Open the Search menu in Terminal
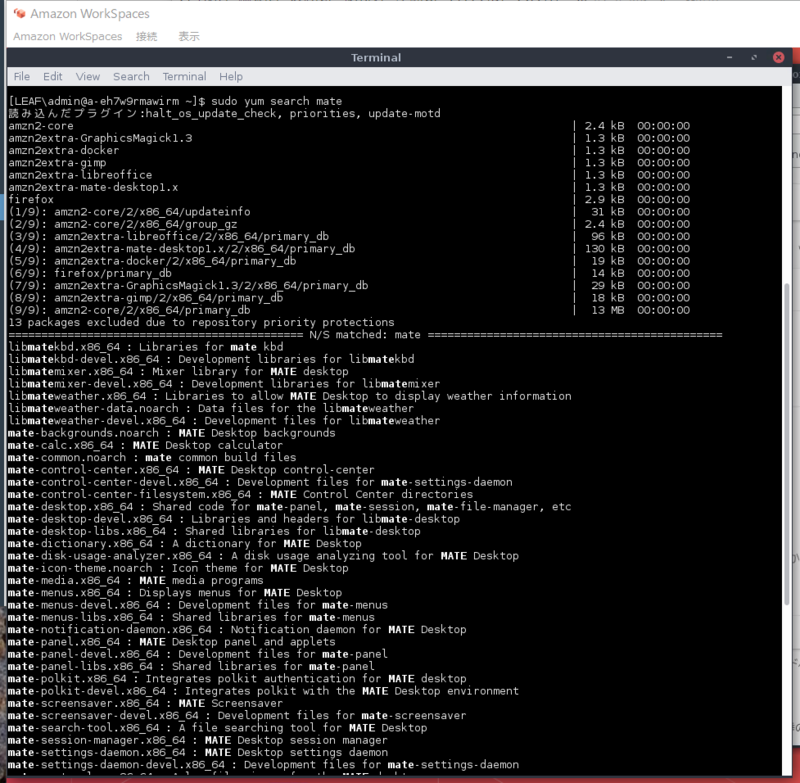The image size is (800, 783). [x=131, y=76]
